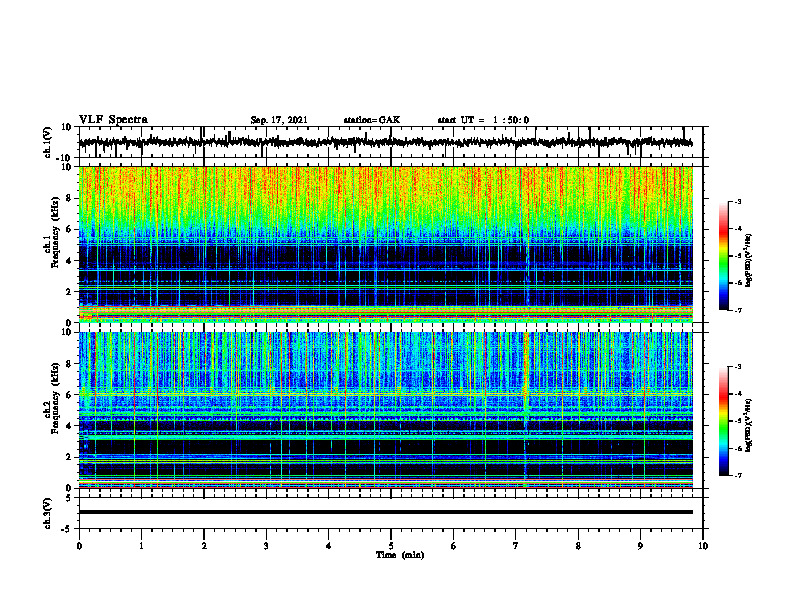Viewport: 792px width, 612px height.
Task: Click the "10" tick on the time axis
Action: [x=703, y=546]
